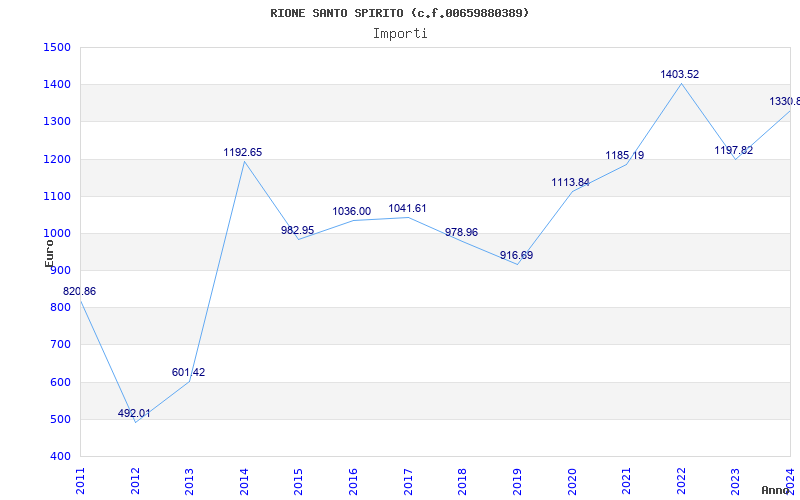Select the 1197.82 data label
The width and height of the screenshot is (800, 500).
tap(734, 150)
